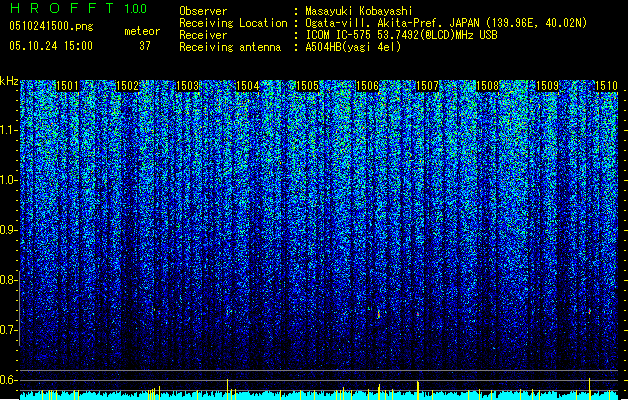Click the 0.6 kHz axis tick label
The height and width of the screenshot is (400, 629).
[9, 380]
